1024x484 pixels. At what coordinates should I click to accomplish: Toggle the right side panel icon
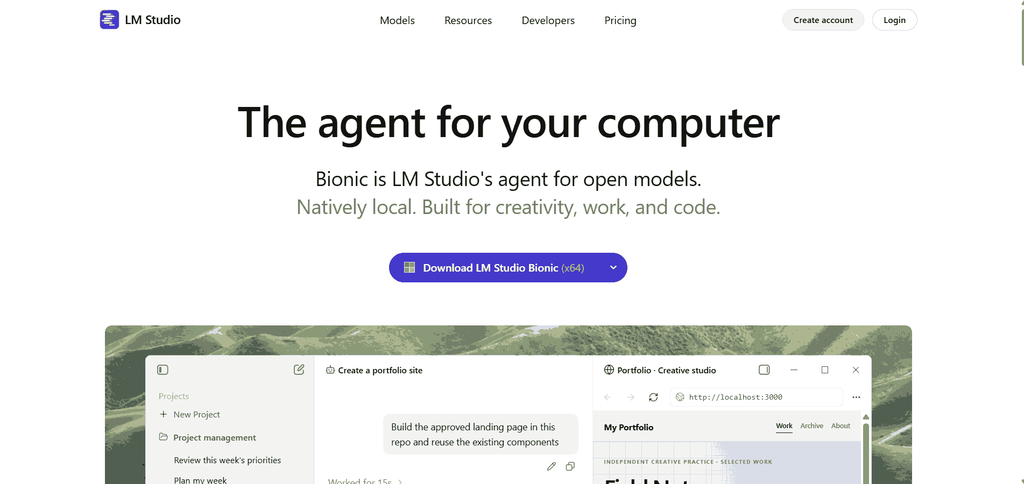[764, 370]
